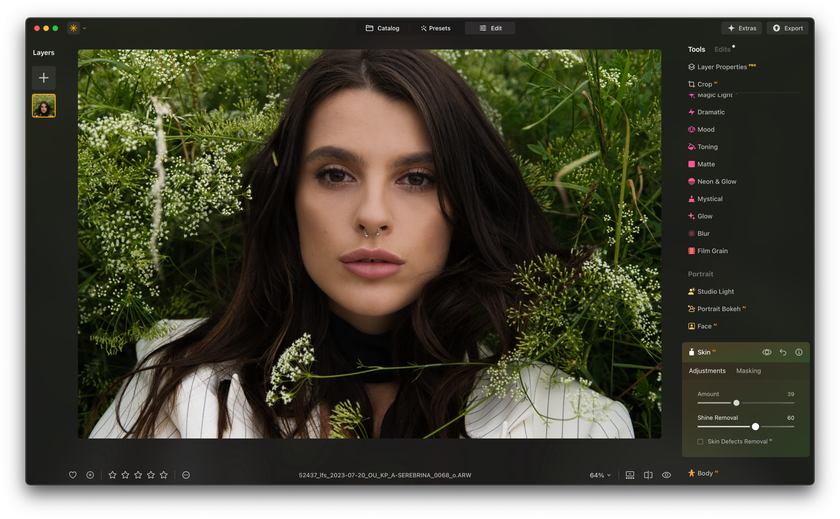Open the Mystical tool
840x519 pixels.
[x=705, y=199]
